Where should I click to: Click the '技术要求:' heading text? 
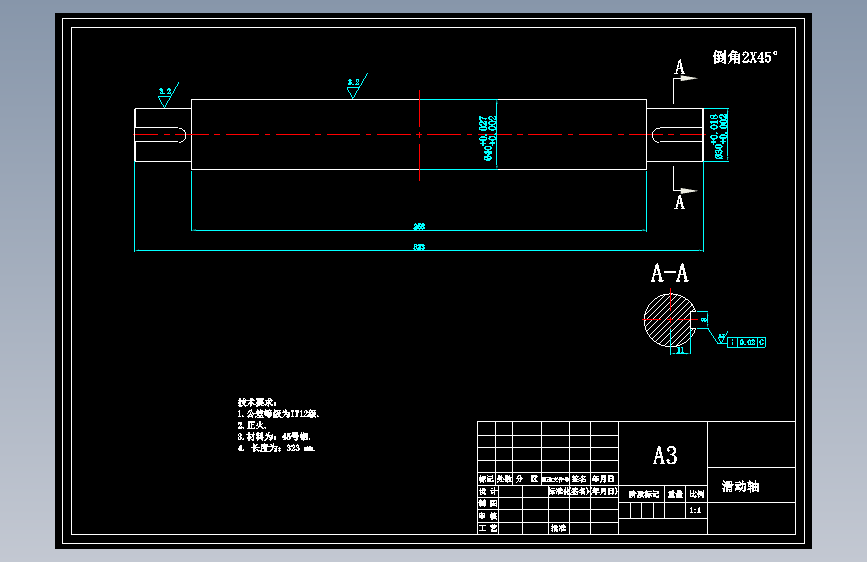pos(257,402)
